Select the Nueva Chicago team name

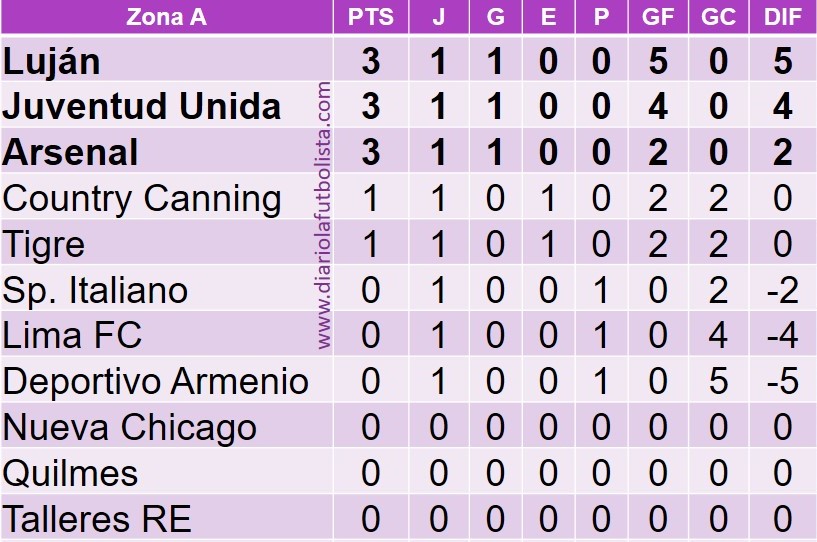pos(130,428)
